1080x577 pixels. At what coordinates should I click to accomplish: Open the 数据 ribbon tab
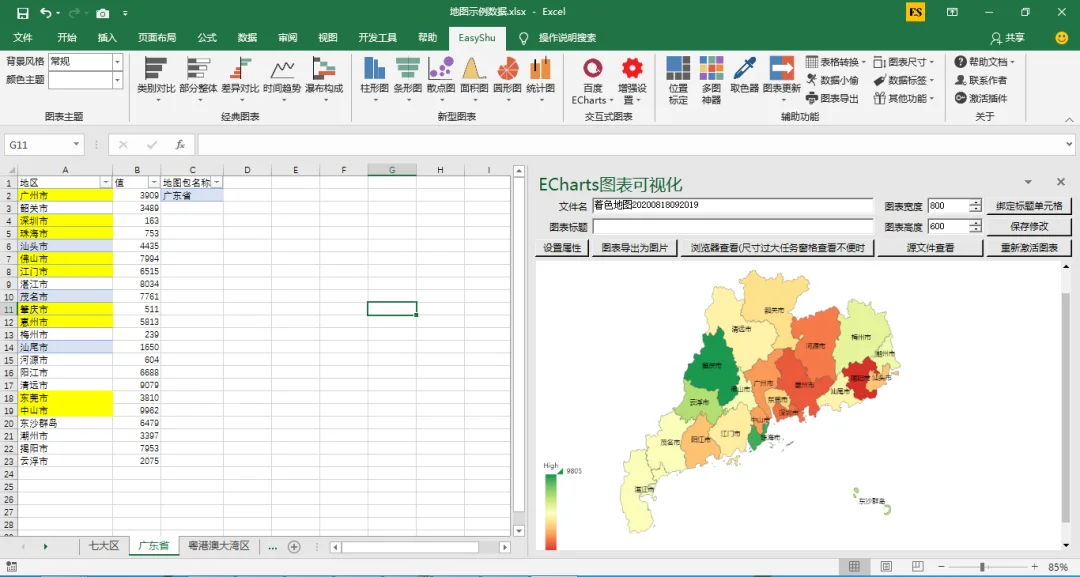(247, 38)
